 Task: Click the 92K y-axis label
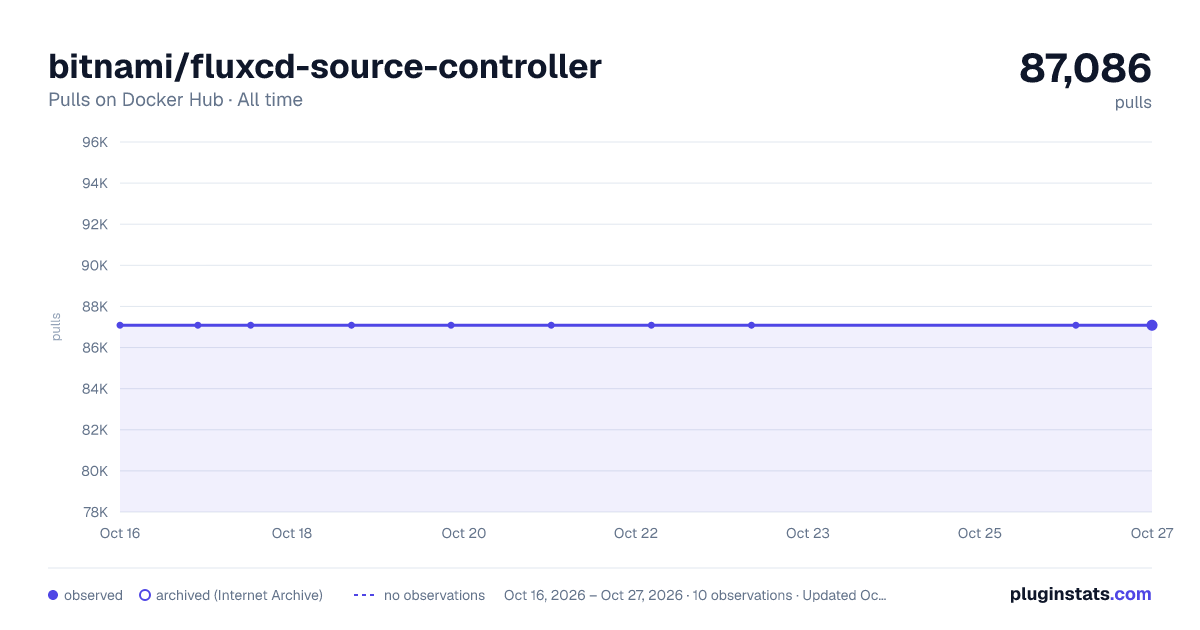pos(94,224)
